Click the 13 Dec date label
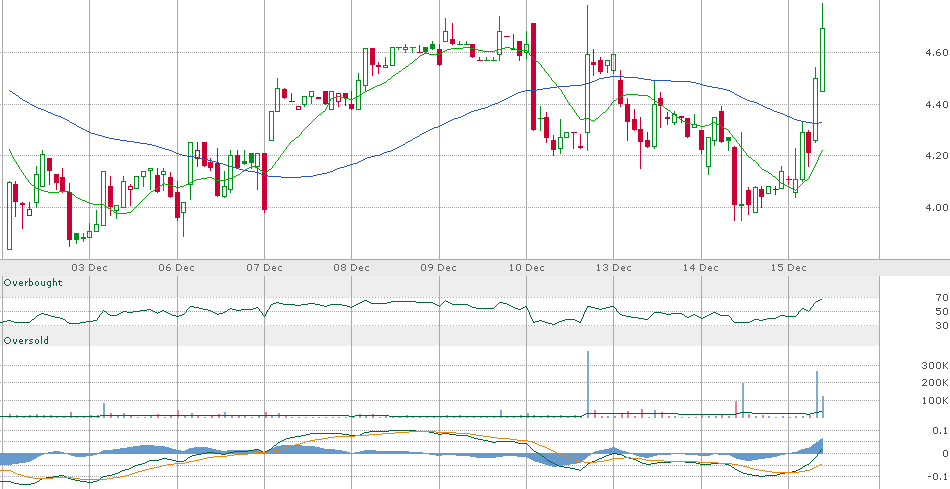 coord(613,267)
